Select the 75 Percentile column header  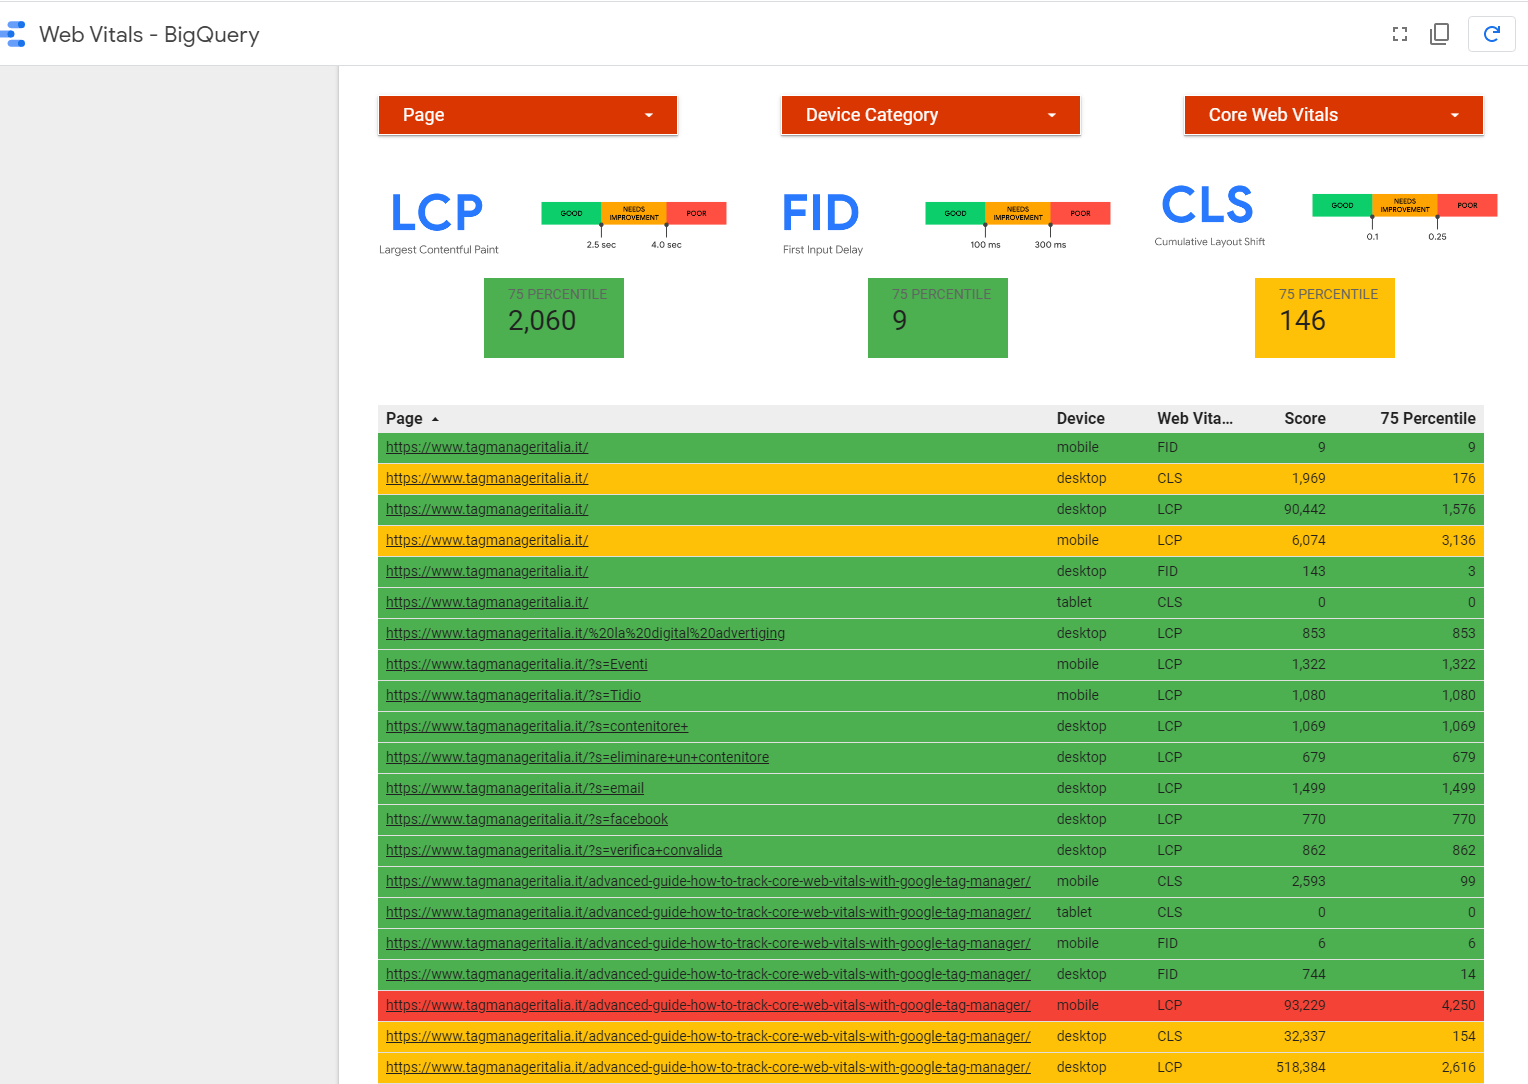coord(1428,418)
